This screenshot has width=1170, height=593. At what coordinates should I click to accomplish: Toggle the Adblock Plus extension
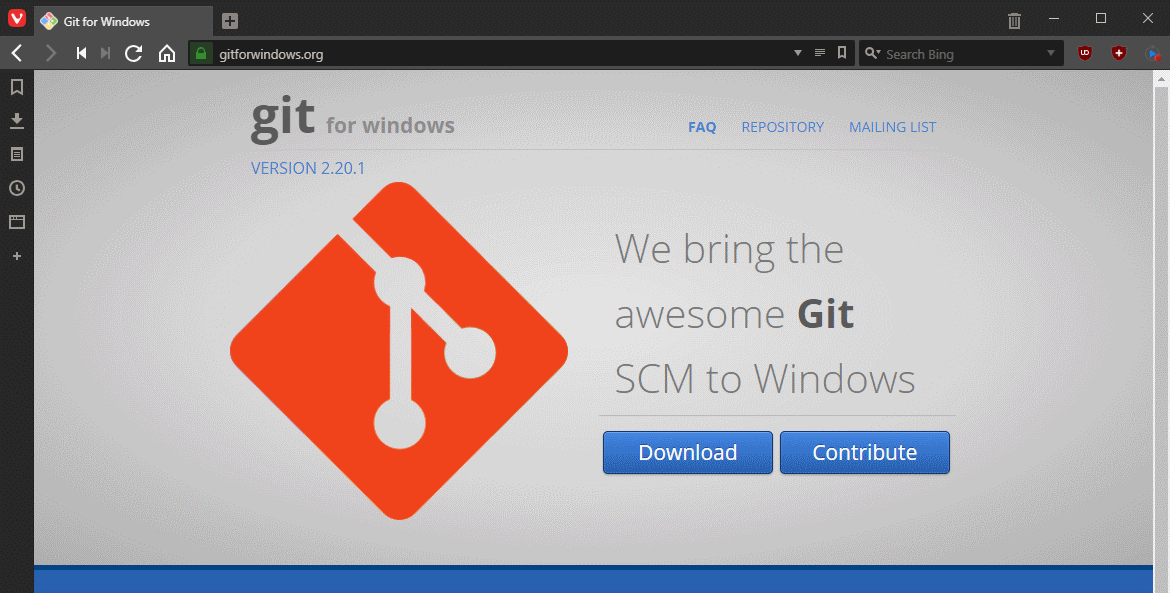tap(1119, 53)
